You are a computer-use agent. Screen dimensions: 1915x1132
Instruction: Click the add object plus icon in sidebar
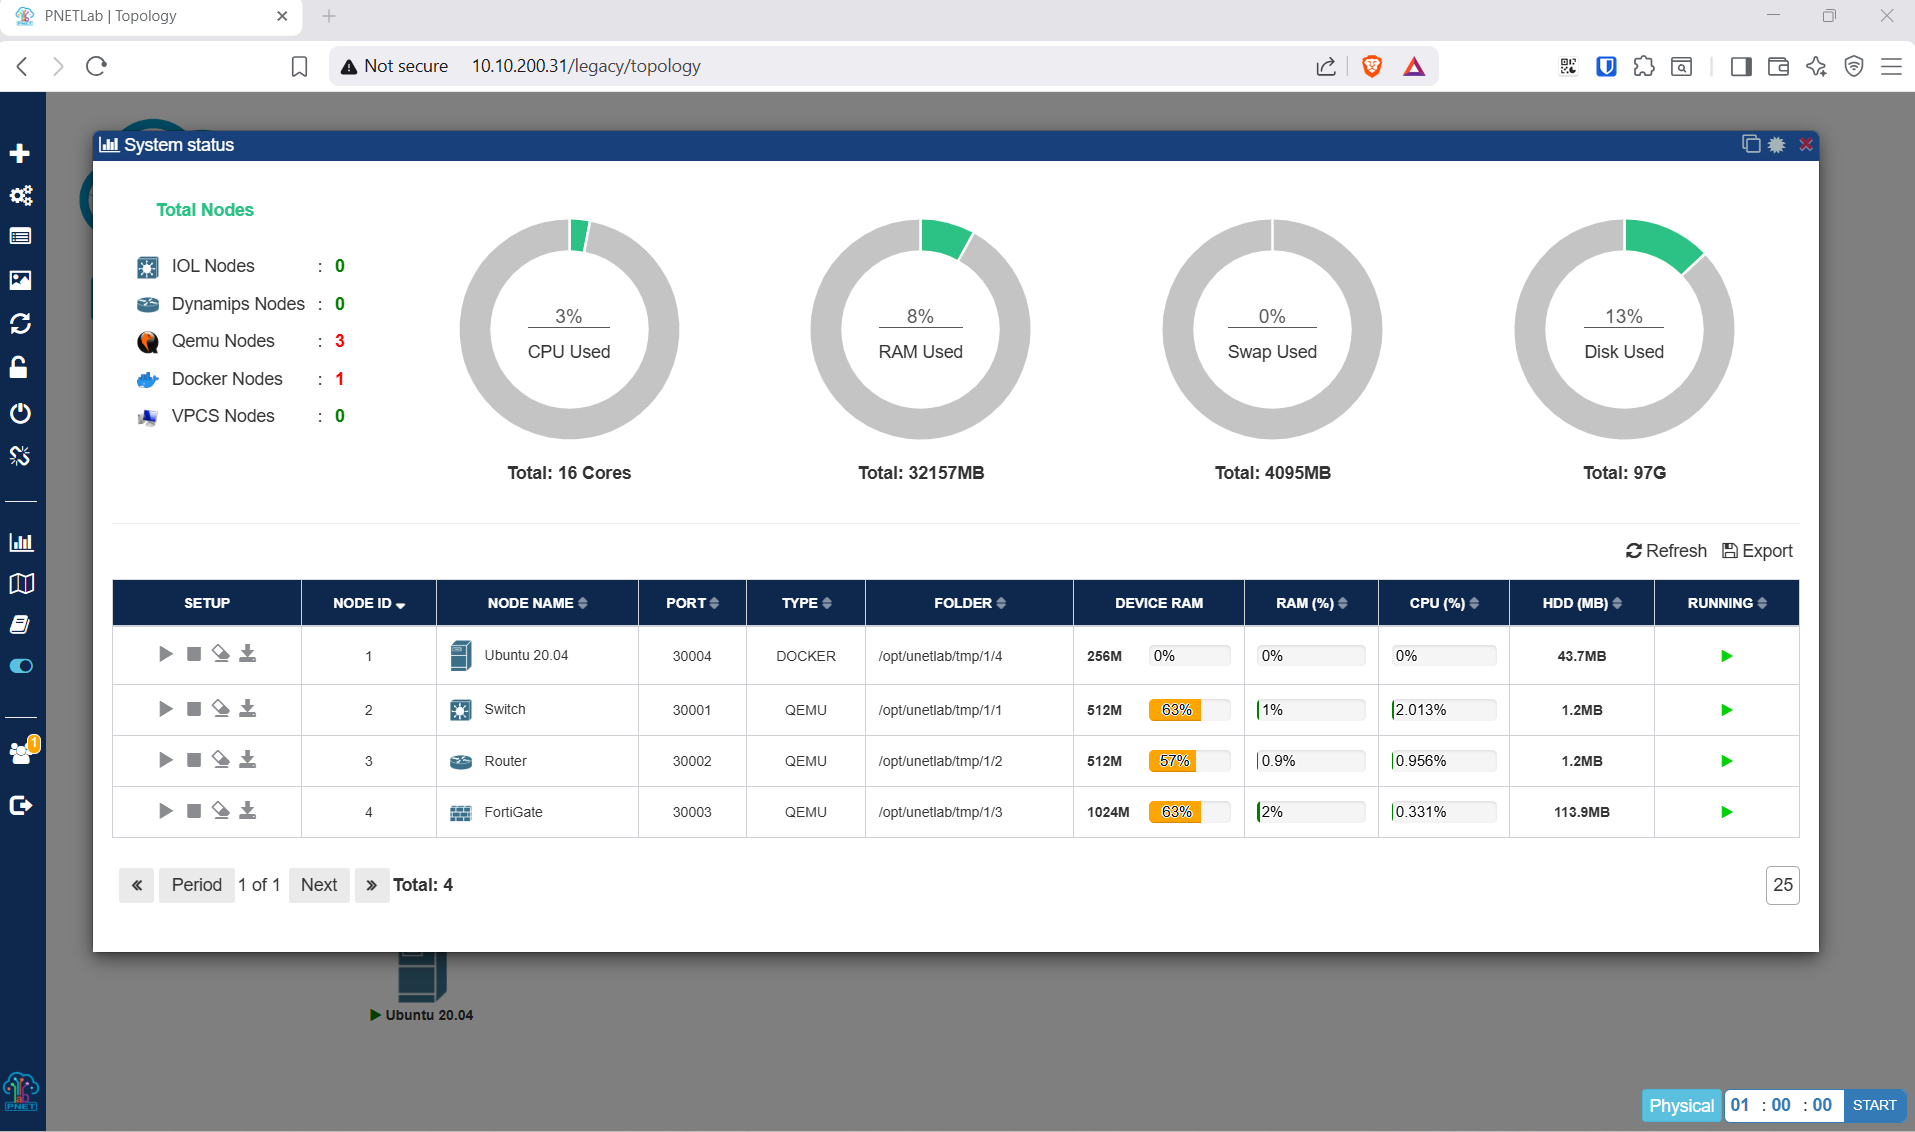pyautogui.click(x=20, y=153)
